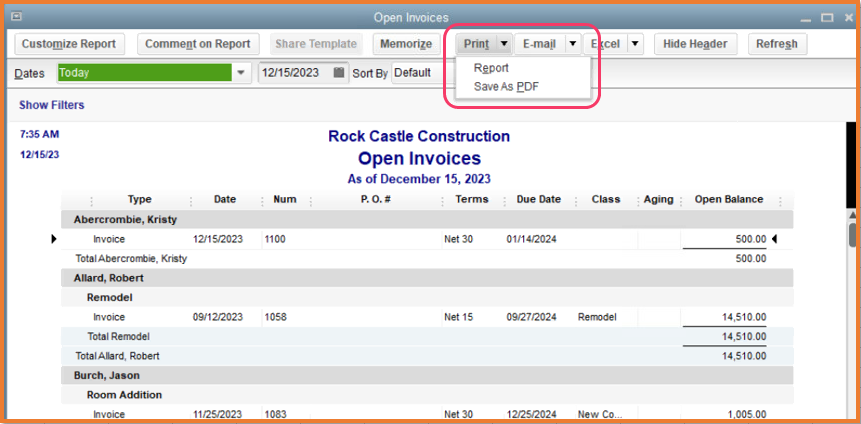Click the Type column header

(139, 199)
